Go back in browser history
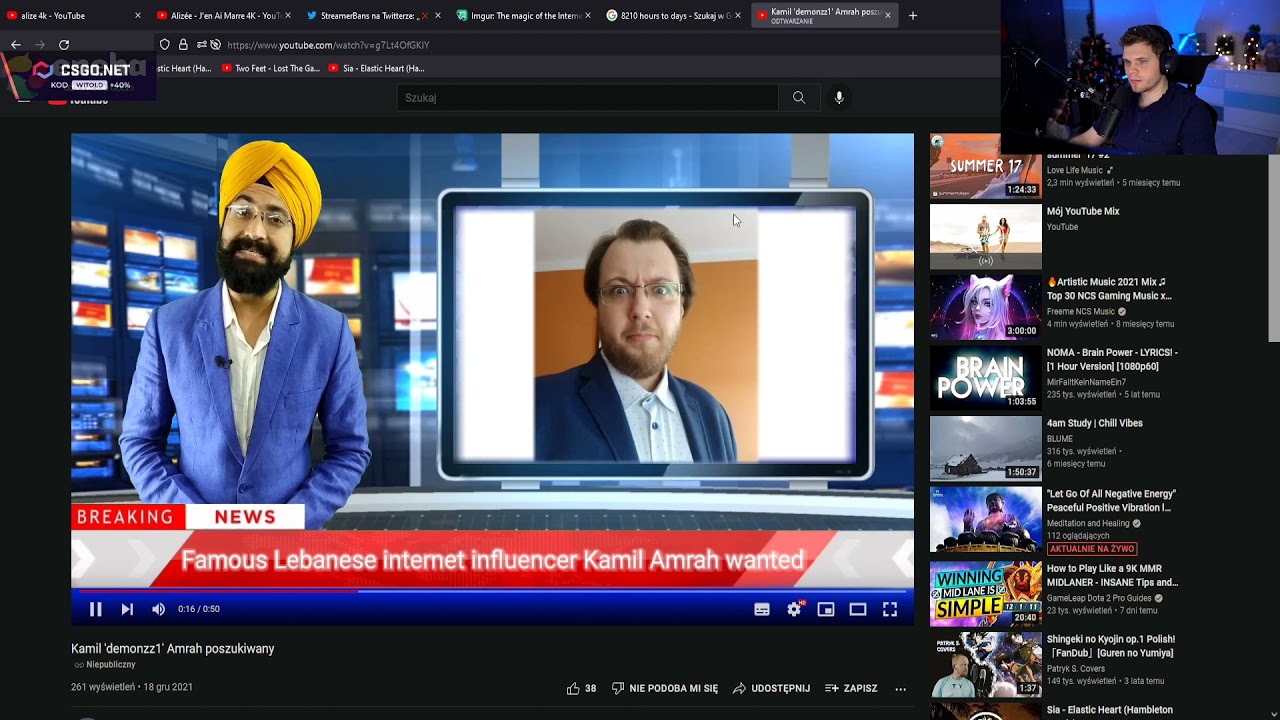The image size is (1280, 720). [x=16, y=45]
